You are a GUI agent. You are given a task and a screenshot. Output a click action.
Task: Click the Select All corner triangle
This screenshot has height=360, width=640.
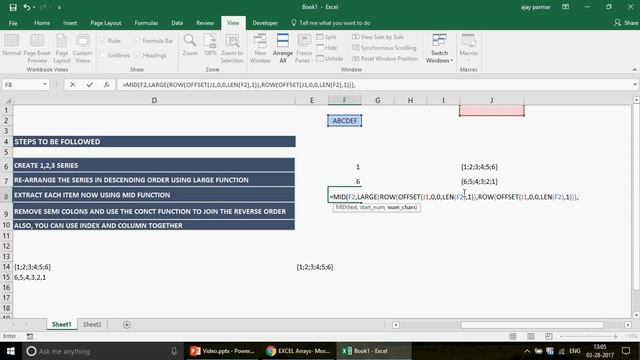[x=7, y=100]
